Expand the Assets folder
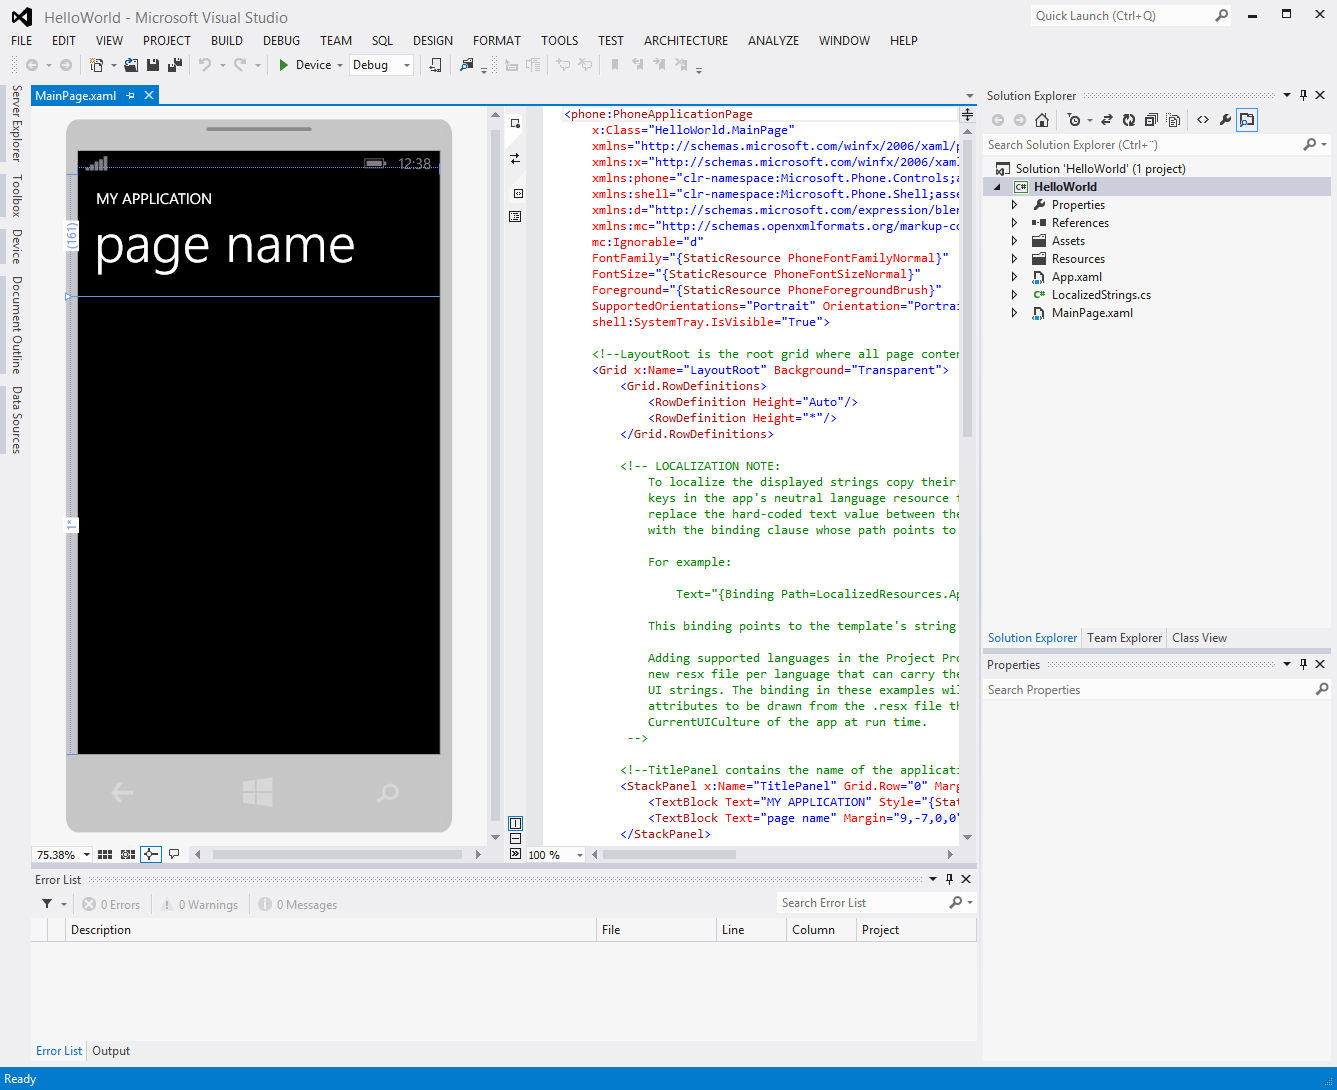Viewport: 1337px width, 1090px height. pos(1014,241)
